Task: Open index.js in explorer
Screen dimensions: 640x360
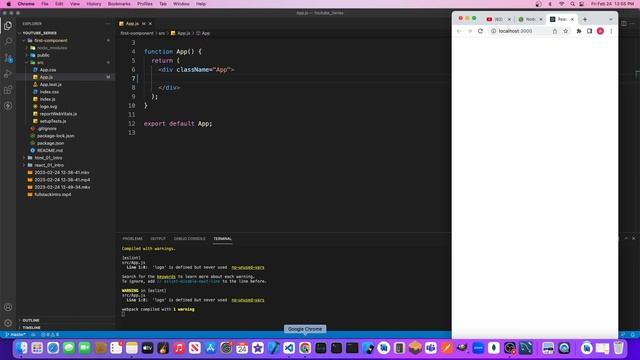Action: (x=48, y=99)
